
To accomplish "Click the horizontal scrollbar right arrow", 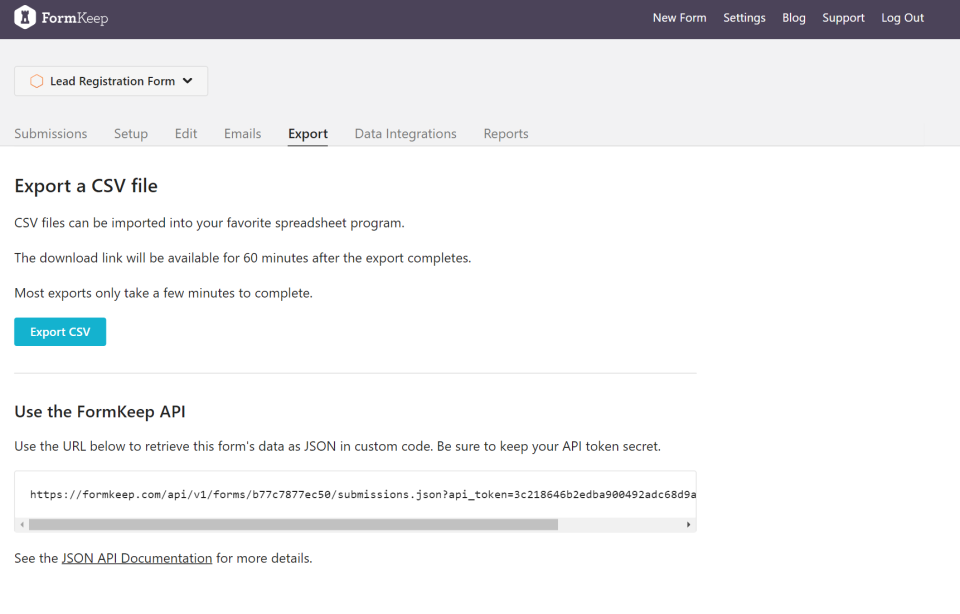I will 688,524.
